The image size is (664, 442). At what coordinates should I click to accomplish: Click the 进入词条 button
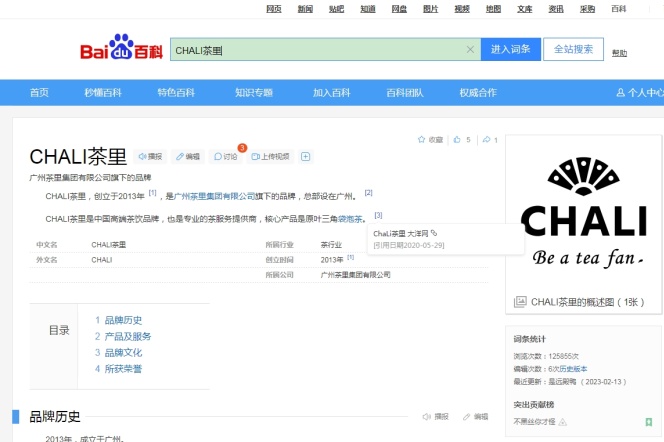point(511,49)
